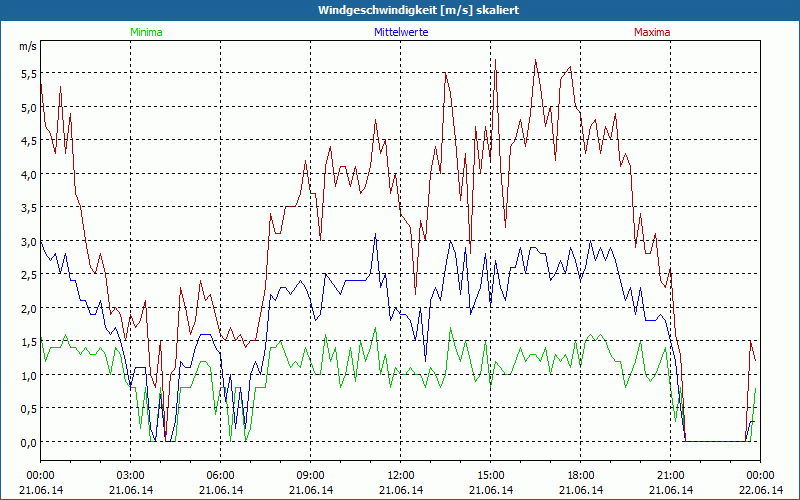800x500 pixels.
Task: Click the red Maxima legend label
Action: [x=652, y=32]
